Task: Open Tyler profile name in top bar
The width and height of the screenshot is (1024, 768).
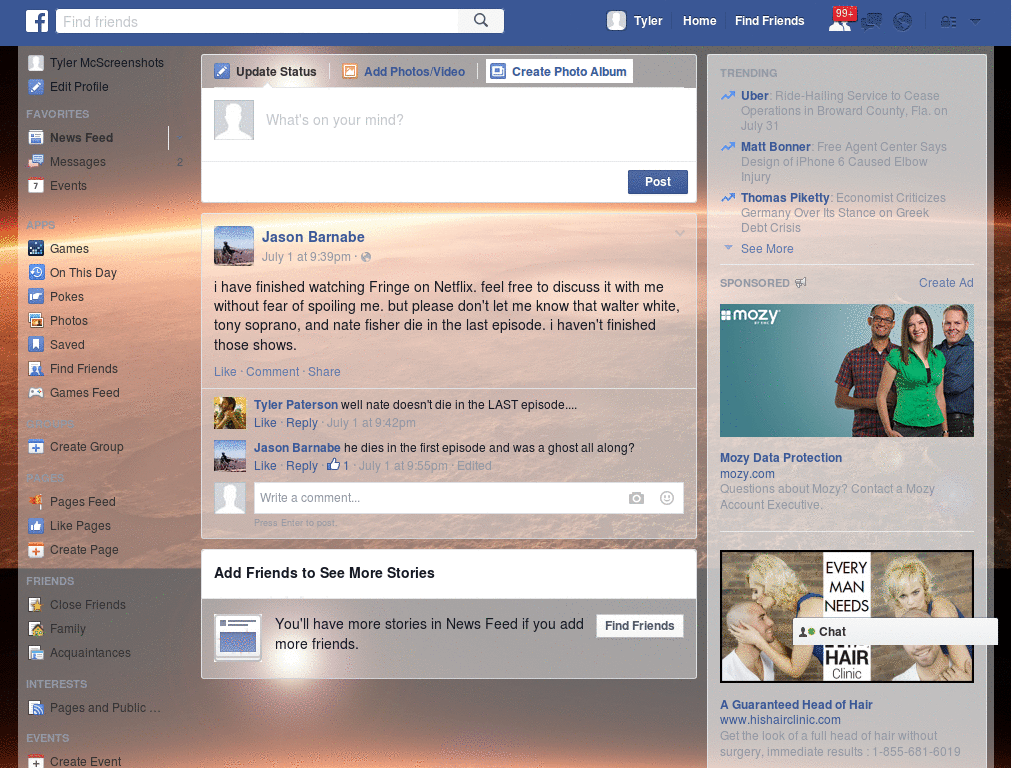Action: tap(648, 21)
